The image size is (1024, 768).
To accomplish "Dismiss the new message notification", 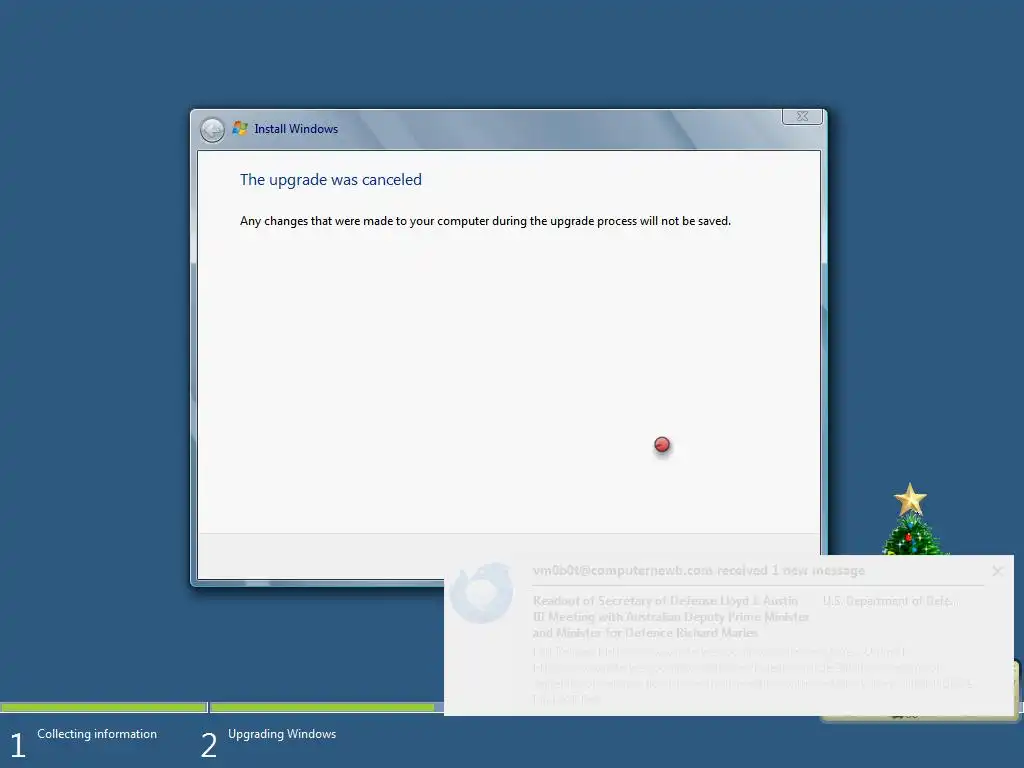I will tap(997, 571).
